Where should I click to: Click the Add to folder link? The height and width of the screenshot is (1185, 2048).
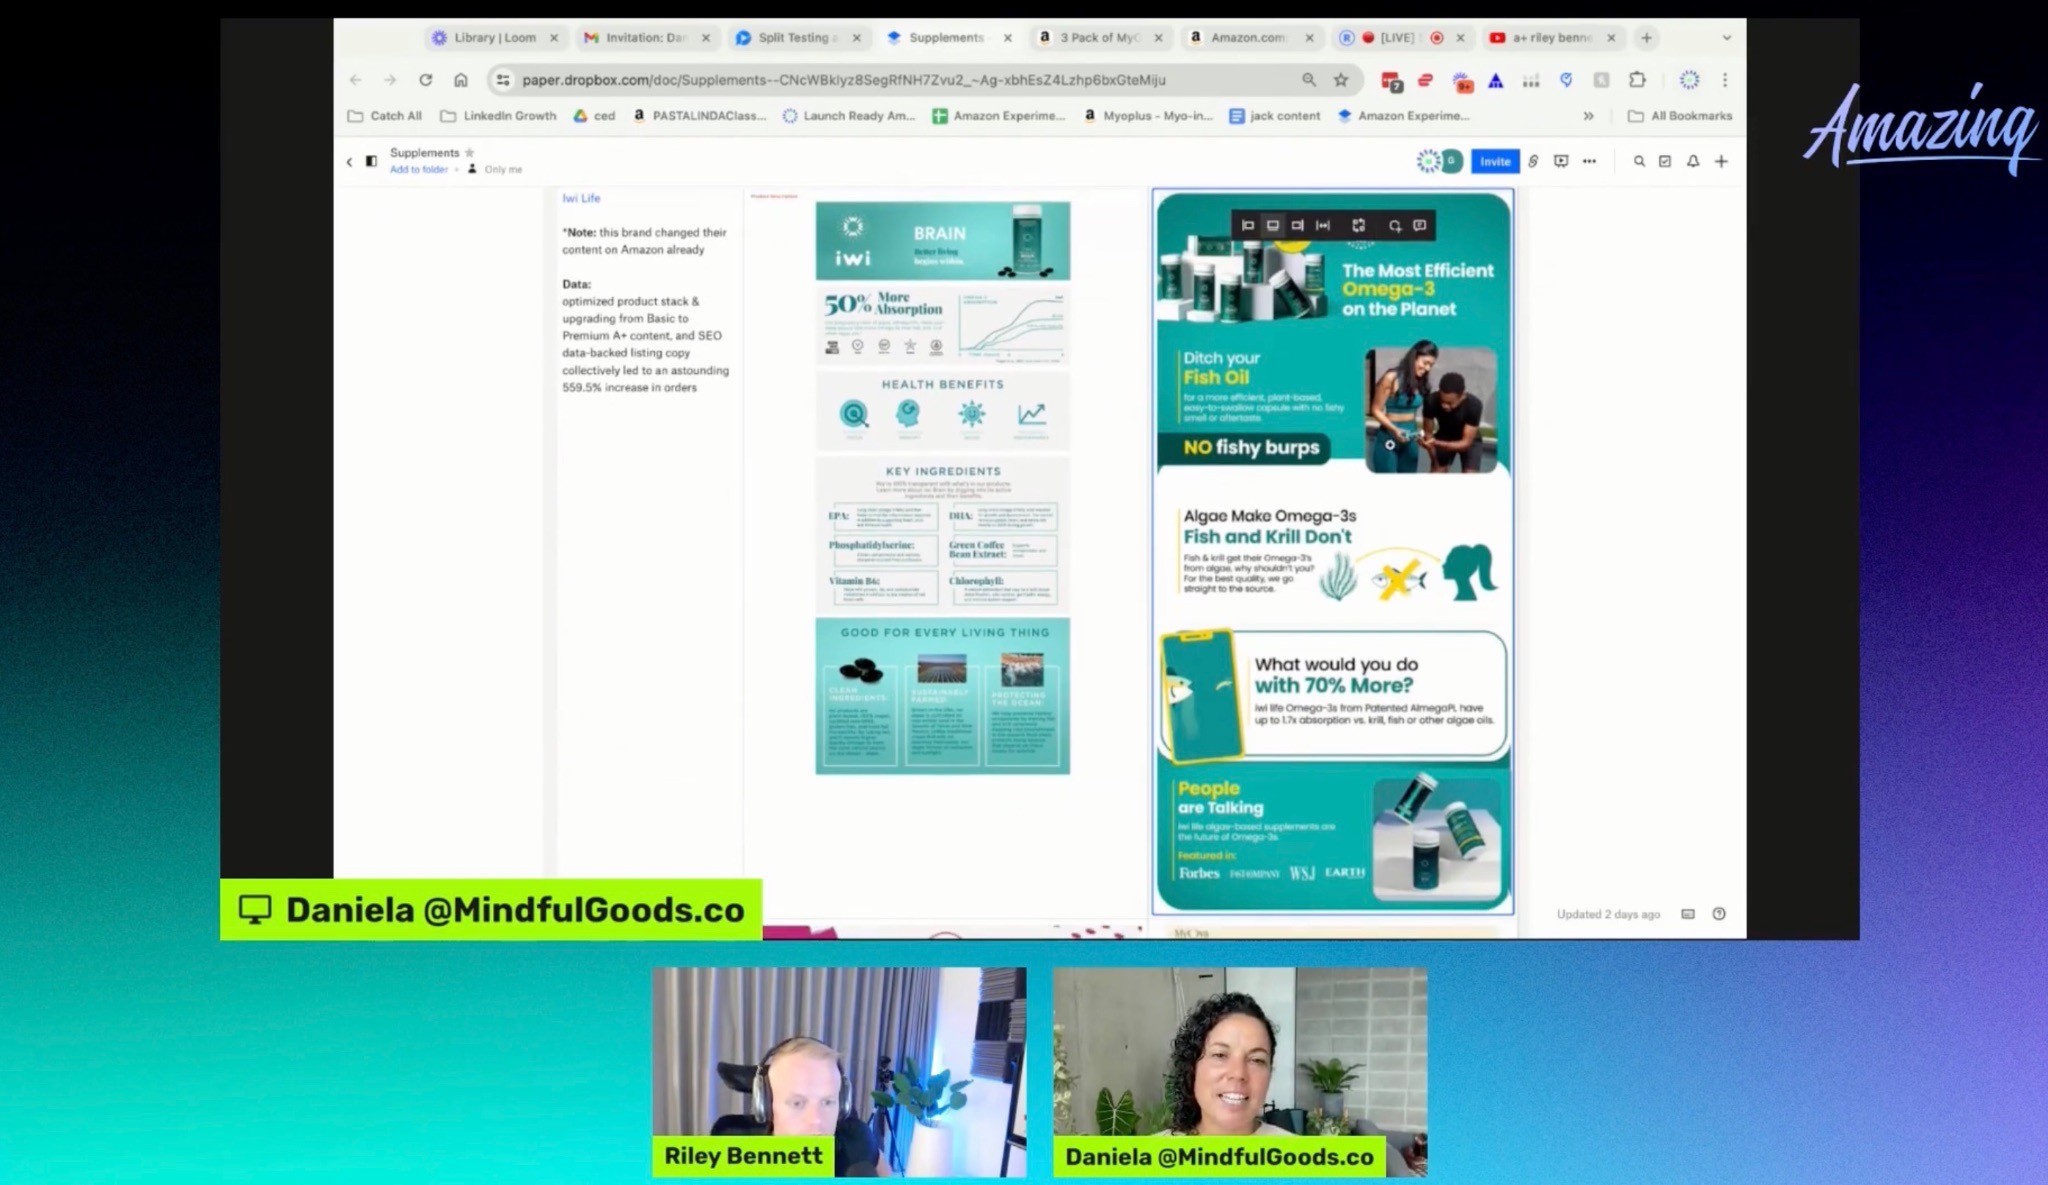(419, 170)
